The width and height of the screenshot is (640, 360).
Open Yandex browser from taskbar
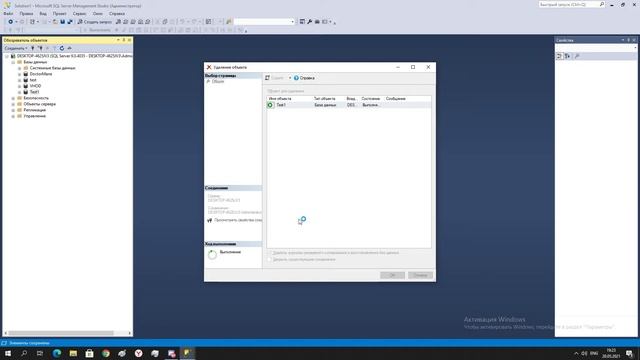(x=138, y=353)
